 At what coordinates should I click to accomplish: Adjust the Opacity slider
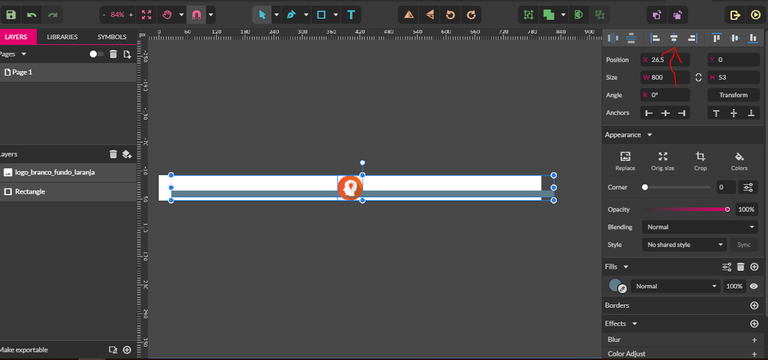pos(686,209)
